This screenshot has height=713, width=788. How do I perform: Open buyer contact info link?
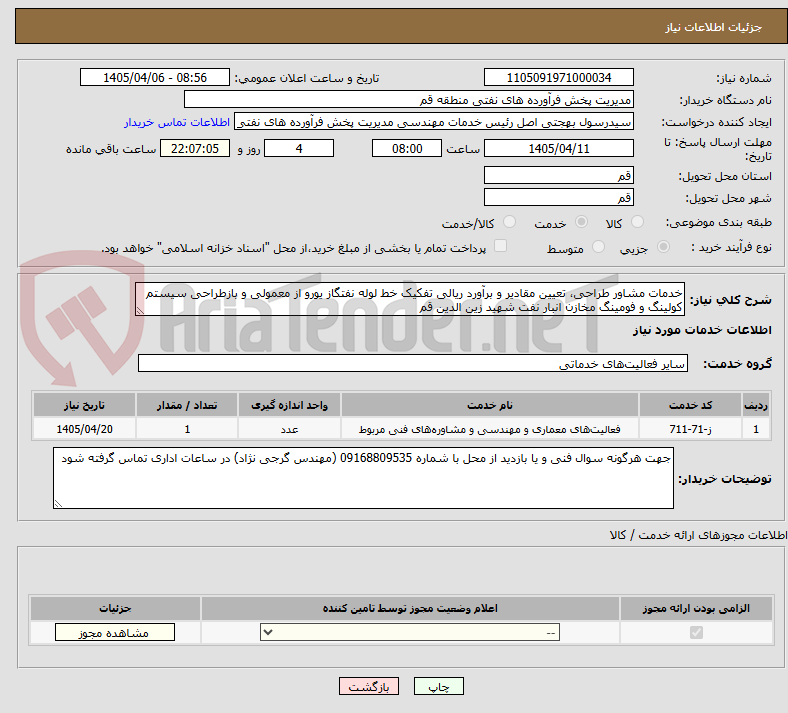(177, 122)
